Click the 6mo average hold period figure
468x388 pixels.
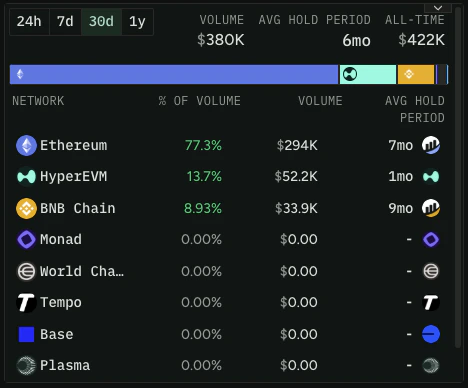tap(356, 41)
